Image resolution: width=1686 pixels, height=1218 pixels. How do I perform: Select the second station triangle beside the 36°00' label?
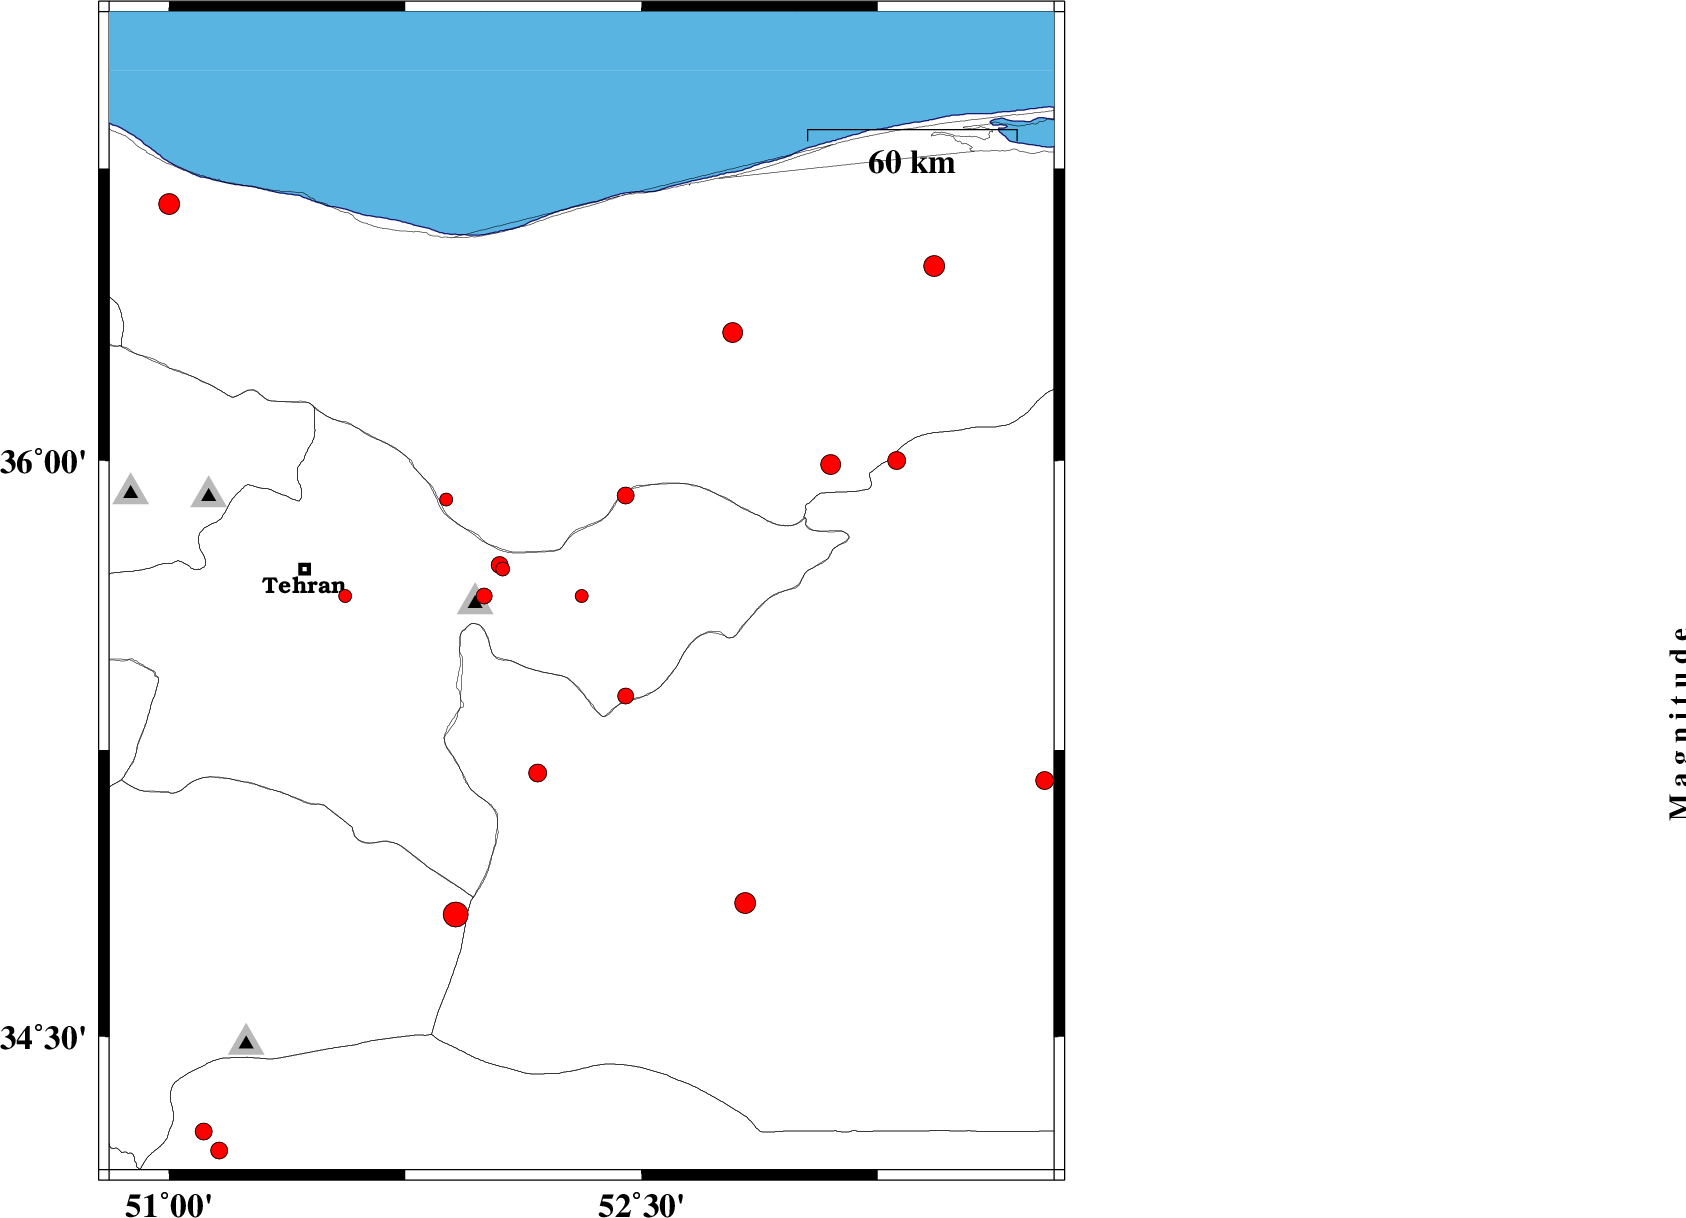pyautogui.click(x=208, y=493)
